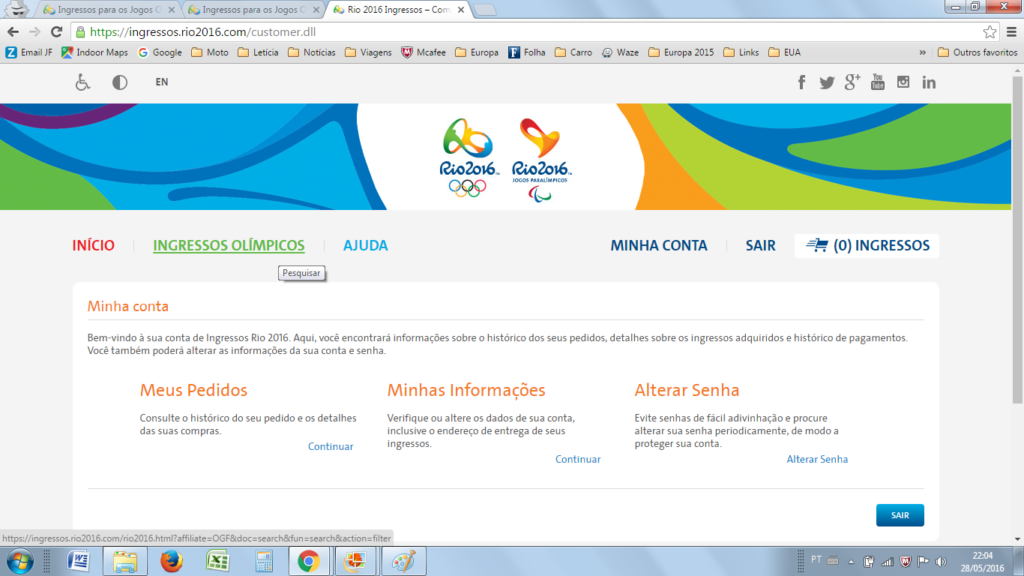Click the Alterar Senha link
Screen dimensions: 1024x576
click(x=817, y=459)
